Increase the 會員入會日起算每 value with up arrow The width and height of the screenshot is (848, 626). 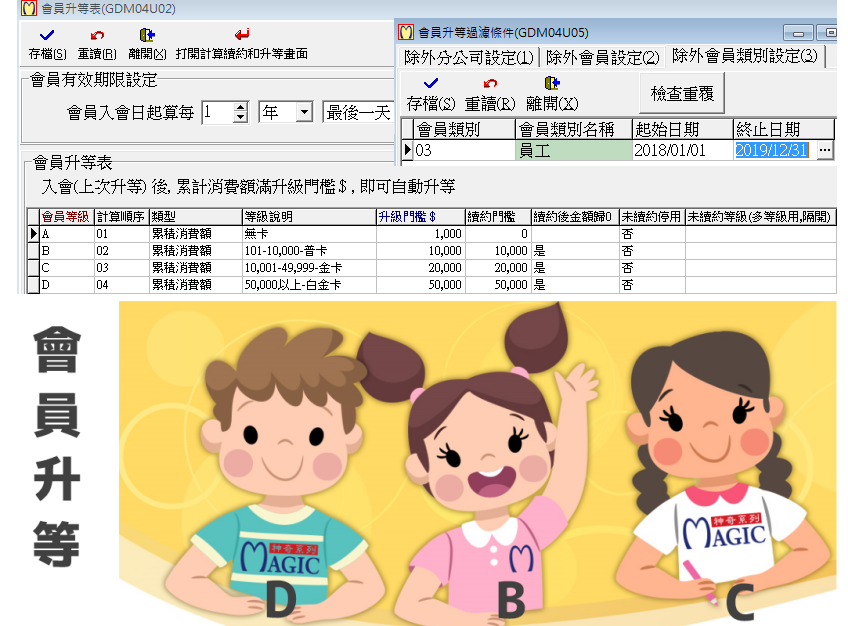point(241,107)
